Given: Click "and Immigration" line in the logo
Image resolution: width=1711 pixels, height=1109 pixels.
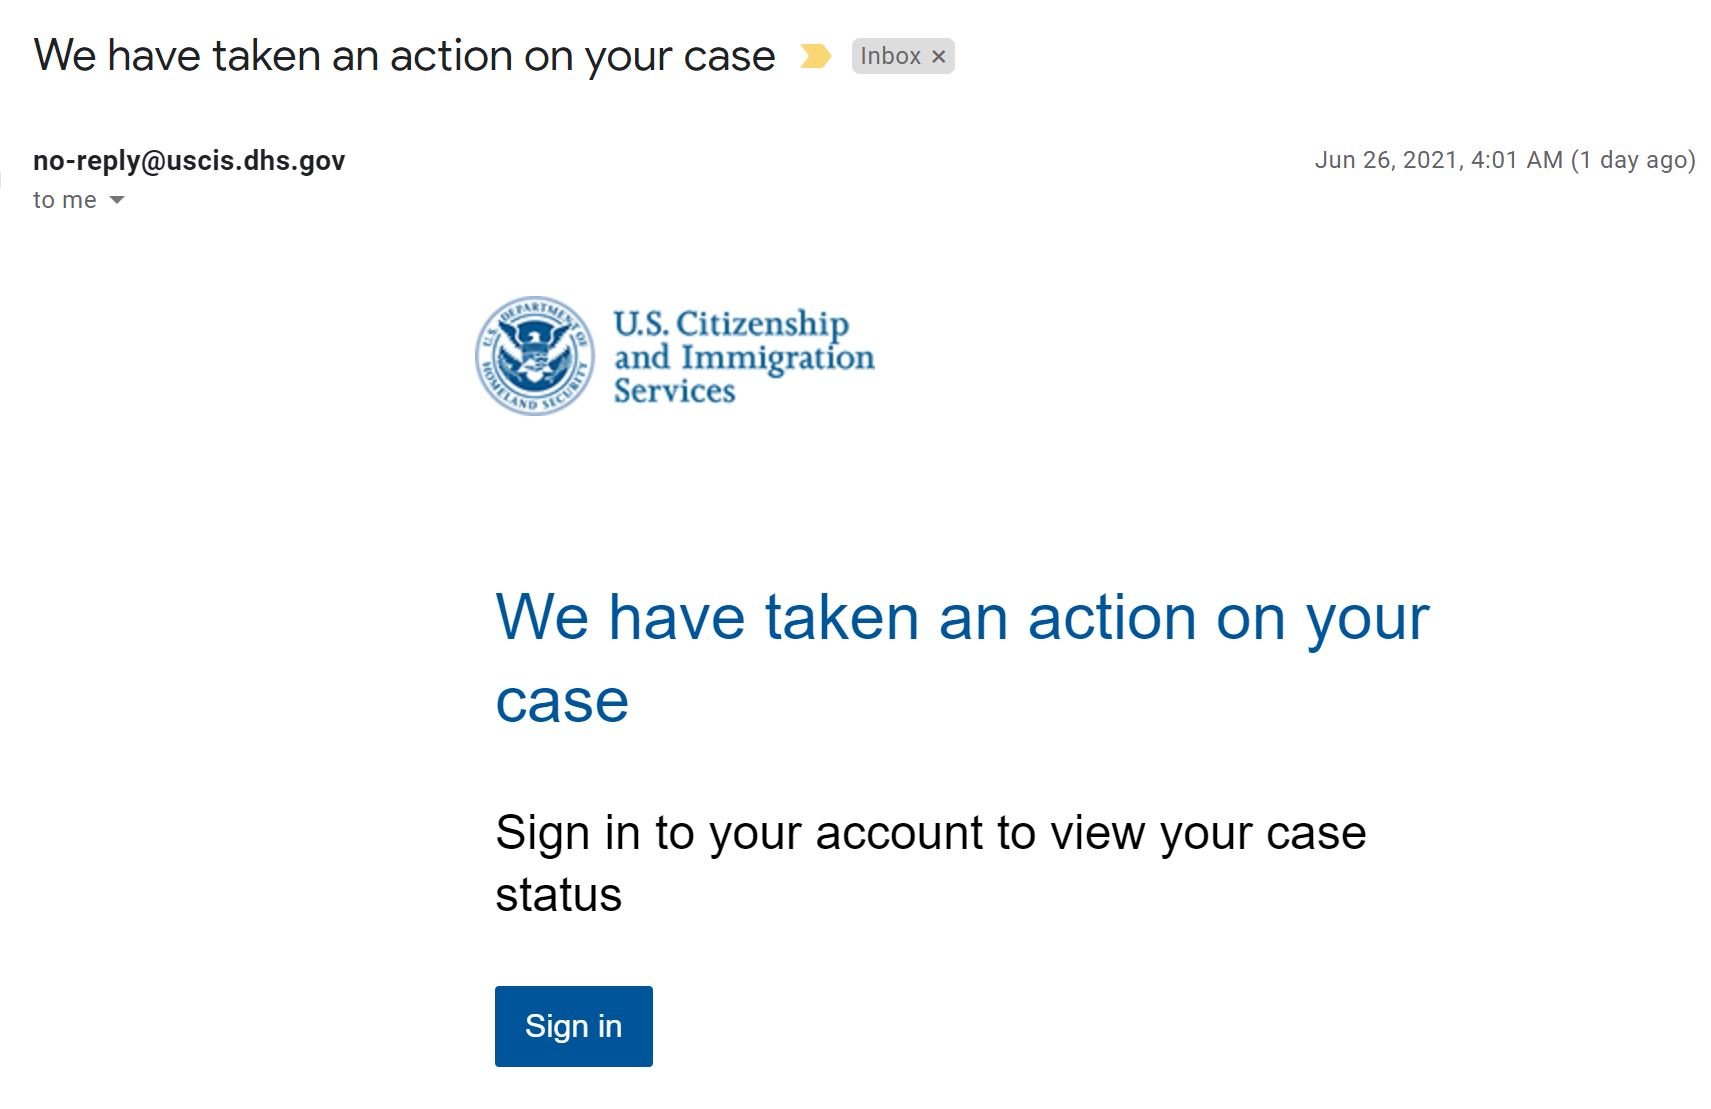Looking at the screenshot, I should tap(743, 357).
